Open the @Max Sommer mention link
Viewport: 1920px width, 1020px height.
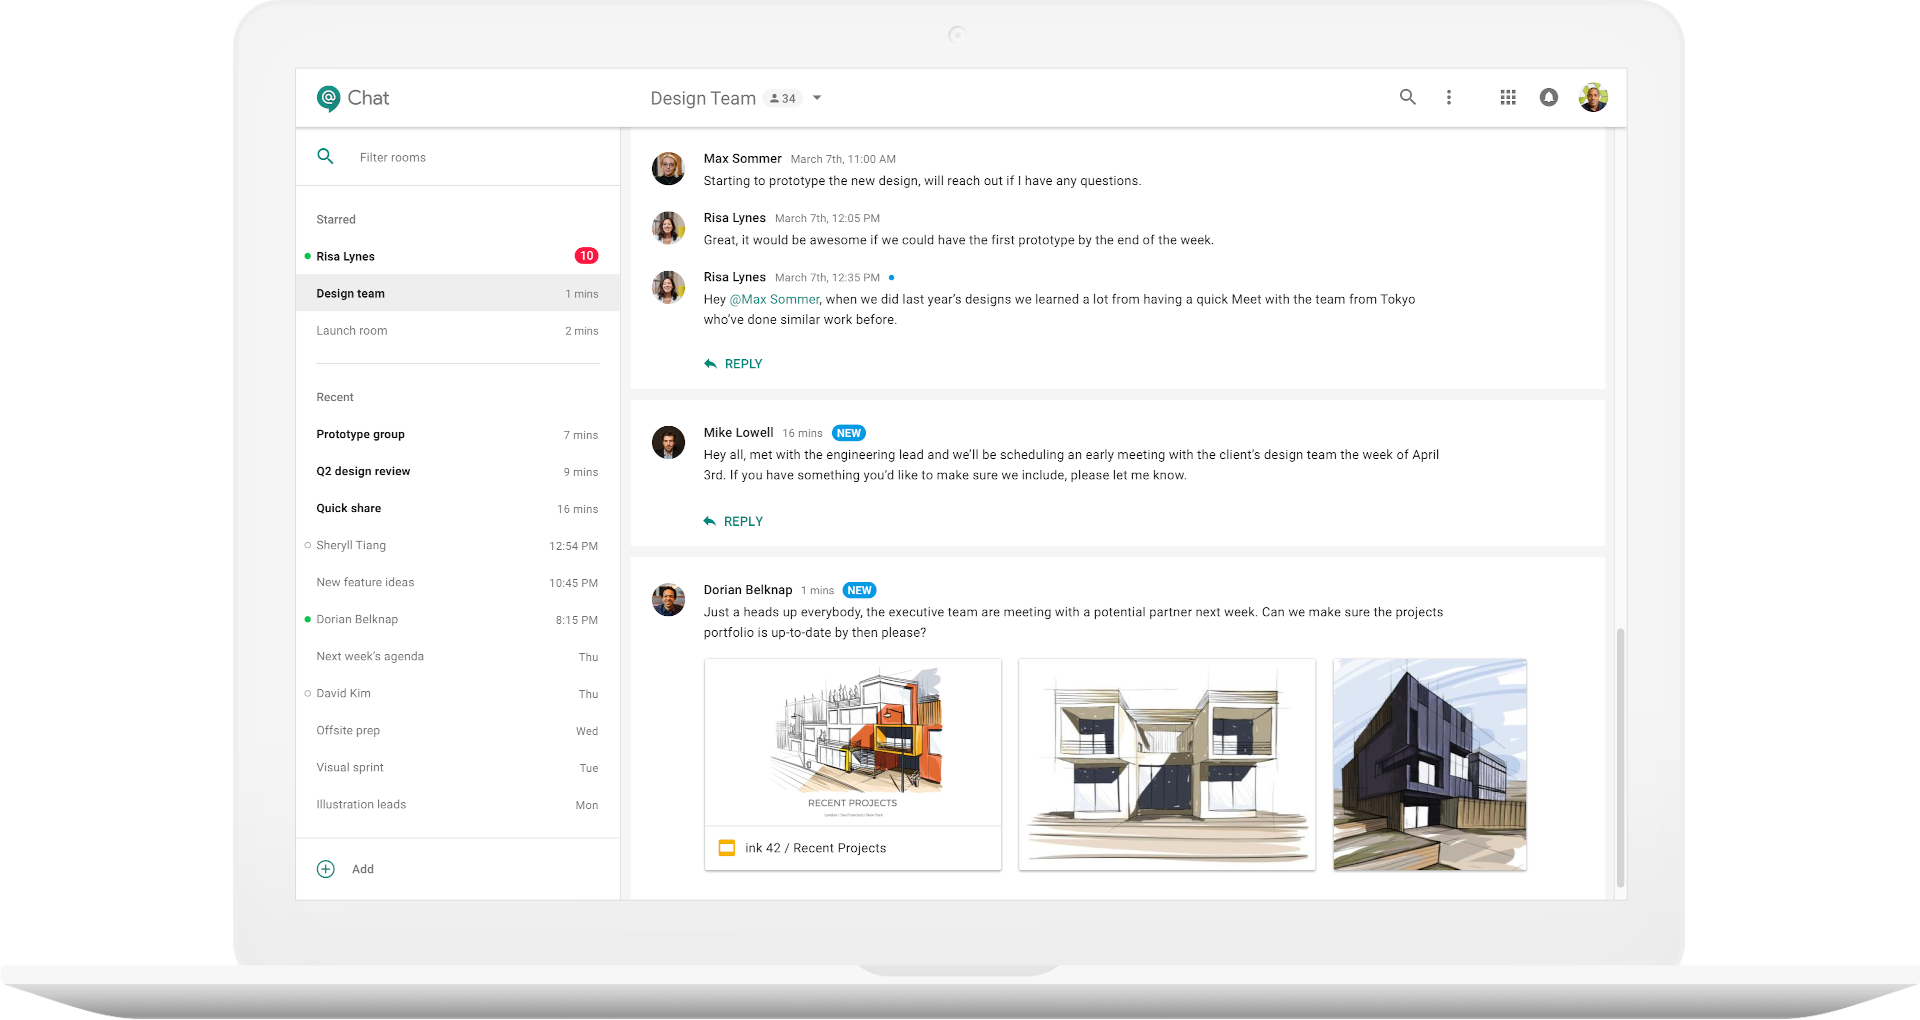[x=775, y=299]
